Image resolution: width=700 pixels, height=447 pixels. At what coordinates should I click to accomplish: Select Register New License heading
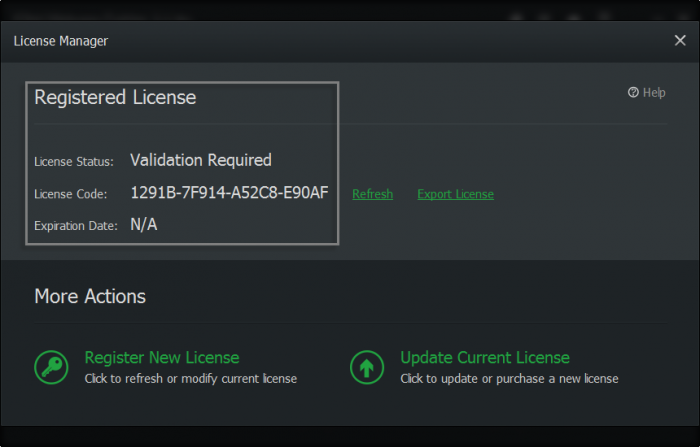click(x=162, y=357)
